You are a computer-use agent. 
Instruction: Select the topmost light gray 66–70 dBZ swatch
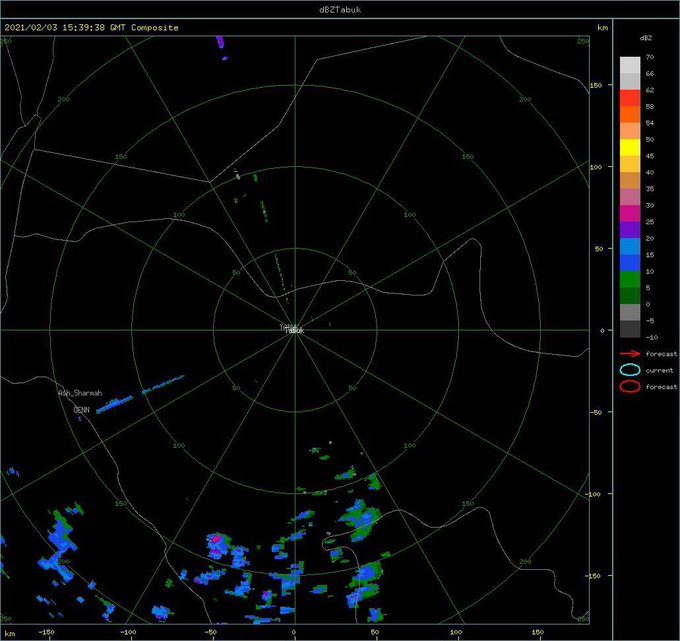click(630, 65)
